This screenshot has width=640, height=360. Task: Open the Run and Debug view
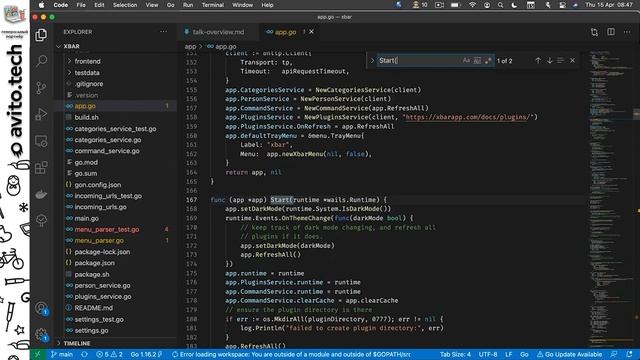coord(41,114)
